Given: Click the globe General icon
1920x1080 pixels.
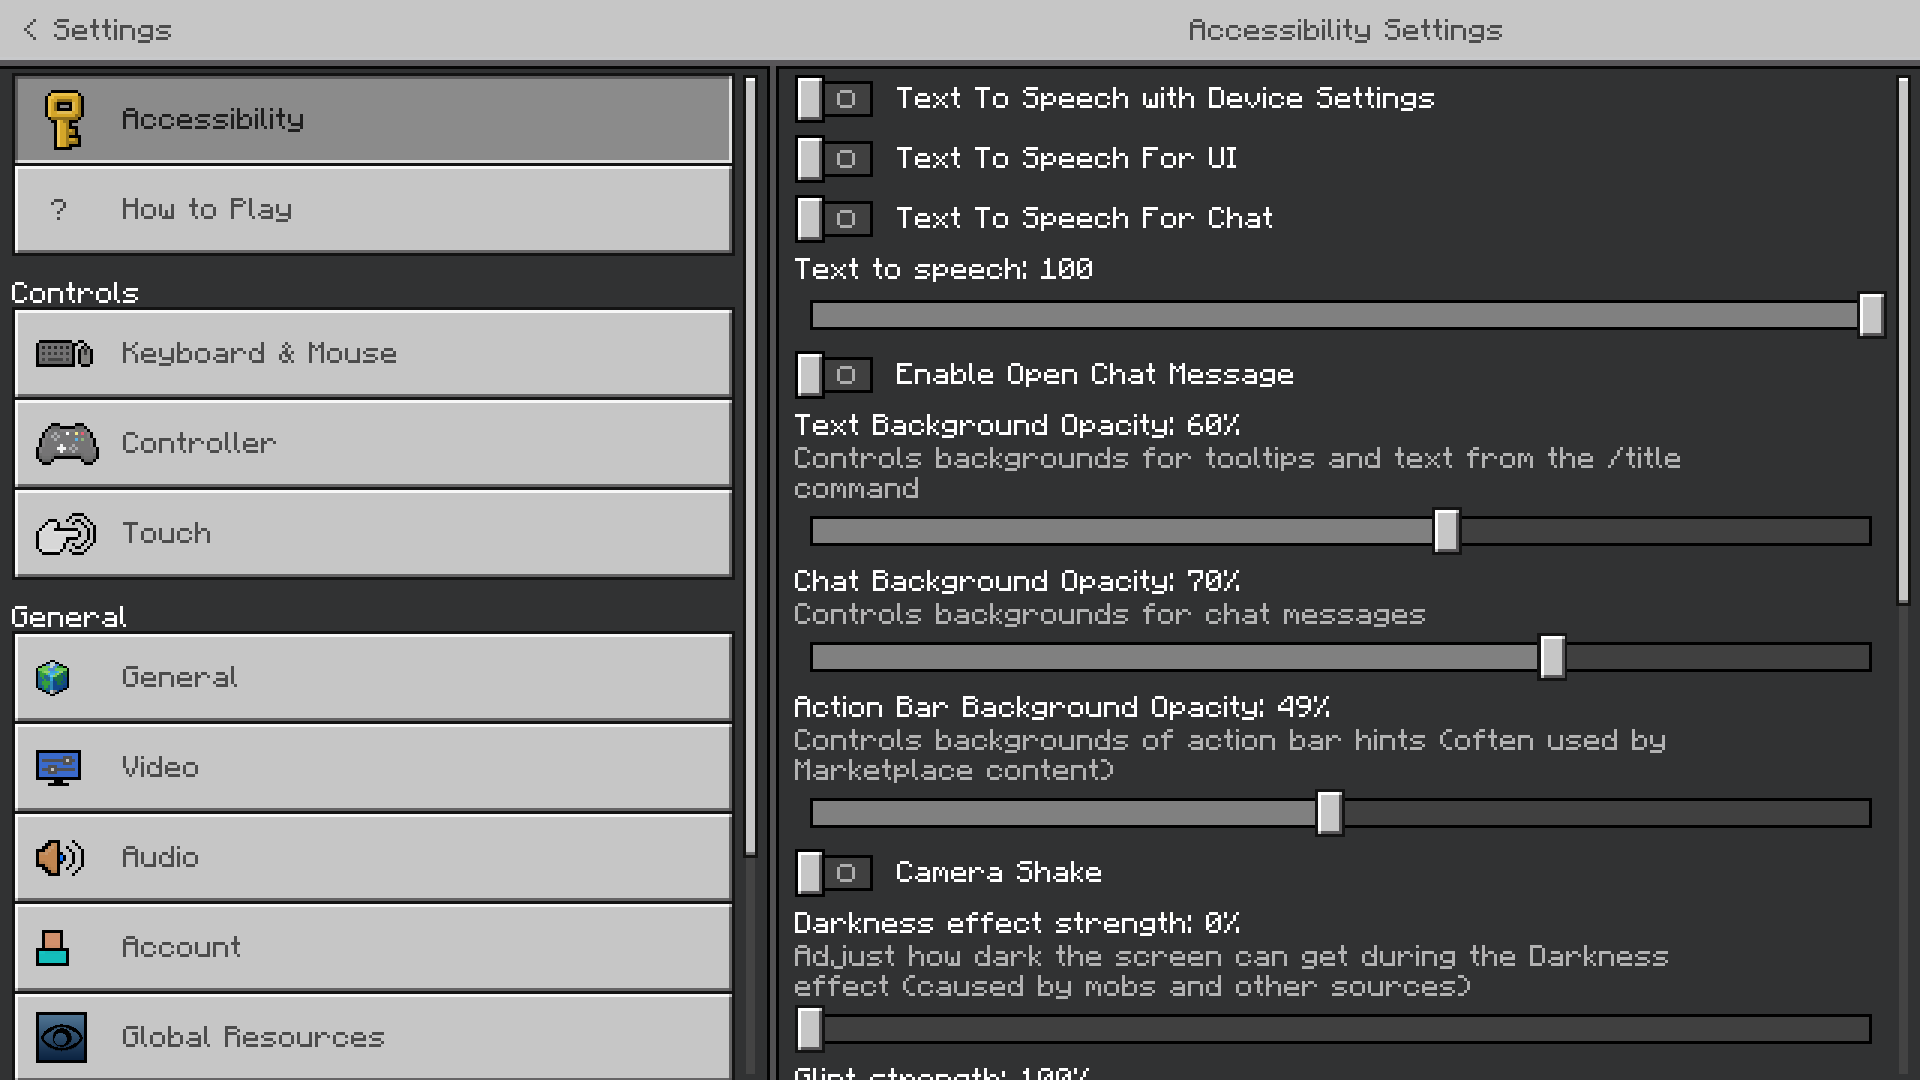Looking at the screenshot, I should pos(53,678).
